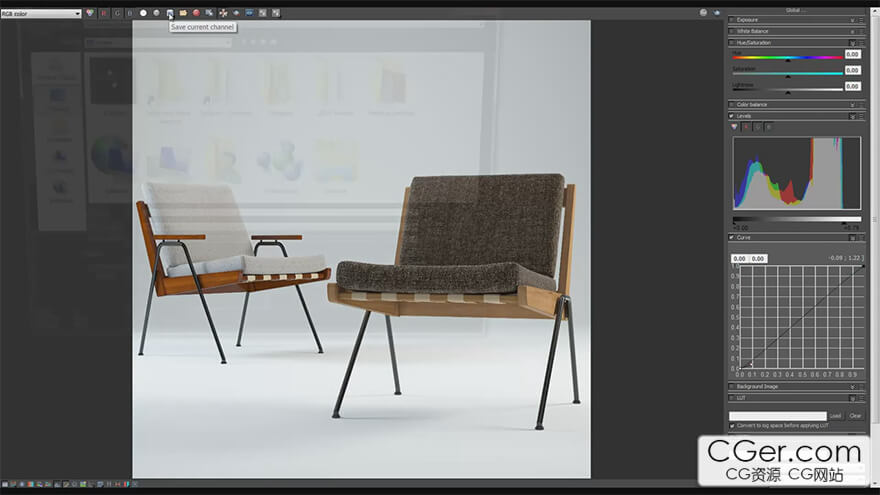The width and height of the screenshot is (880, 495).
Task: Enable track mouse while rendering icon
Action: point(223,13)
